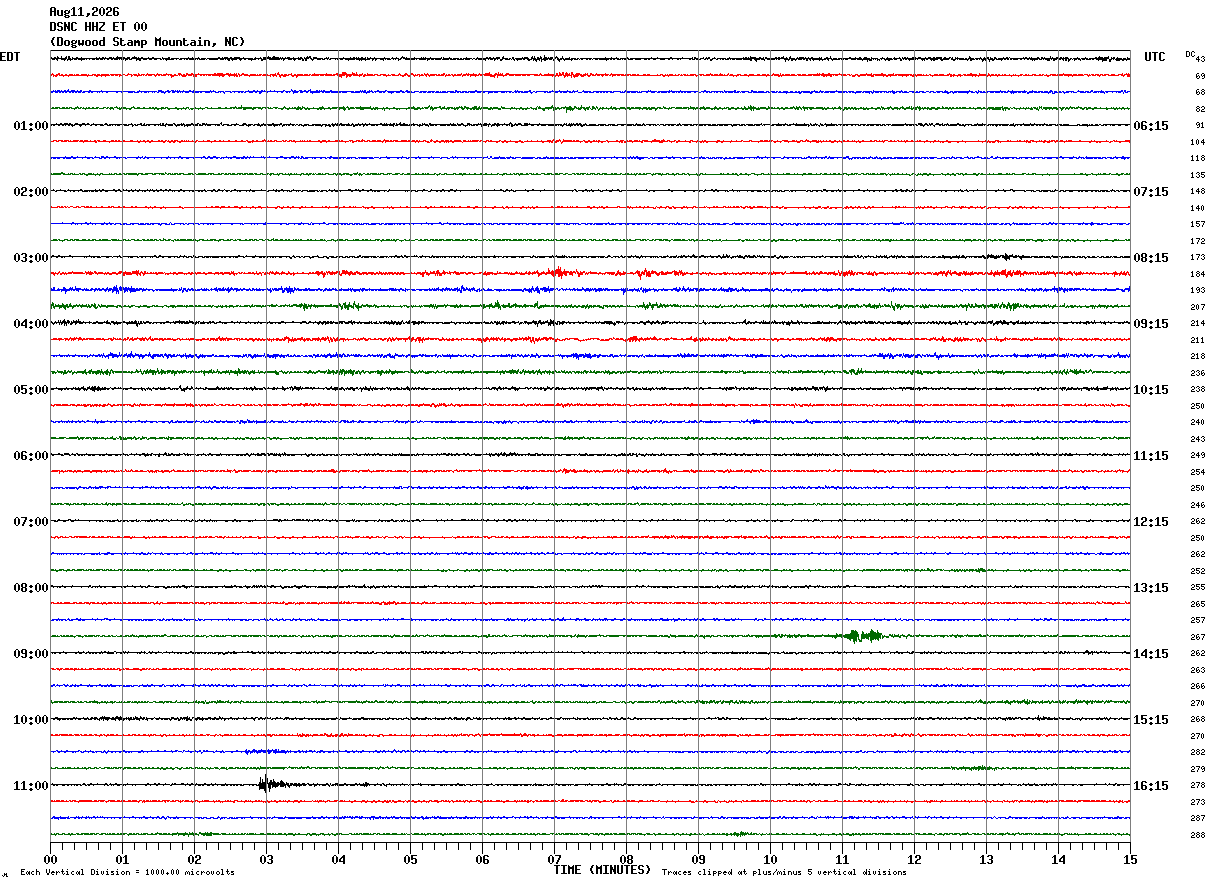
Task: Click the DSNC HHZ ET 00 station header
Action: pyautogui.click(x=98, y=27)
